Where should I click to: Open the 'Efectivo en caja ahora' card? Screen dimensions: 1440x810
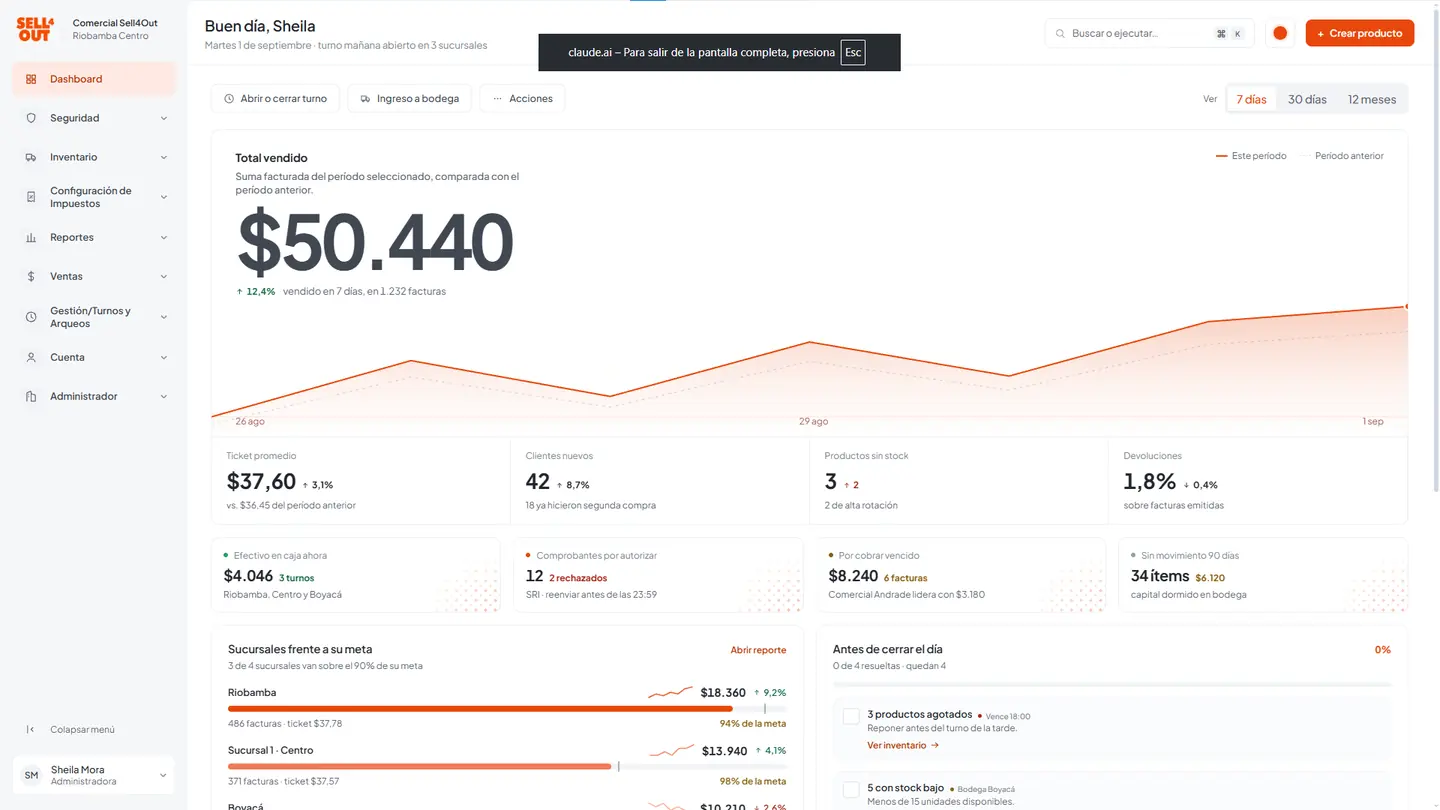pos(355,575)
